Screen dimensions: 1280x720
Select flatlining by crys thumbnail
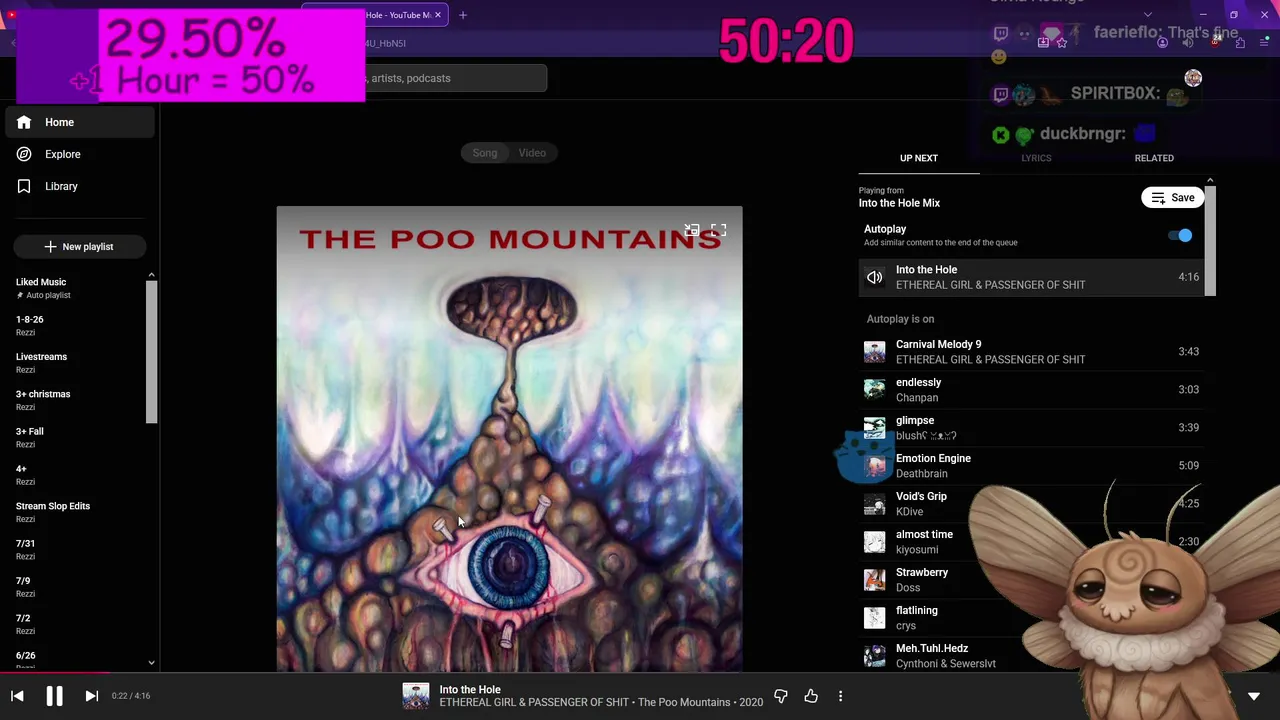pos(874,618)
